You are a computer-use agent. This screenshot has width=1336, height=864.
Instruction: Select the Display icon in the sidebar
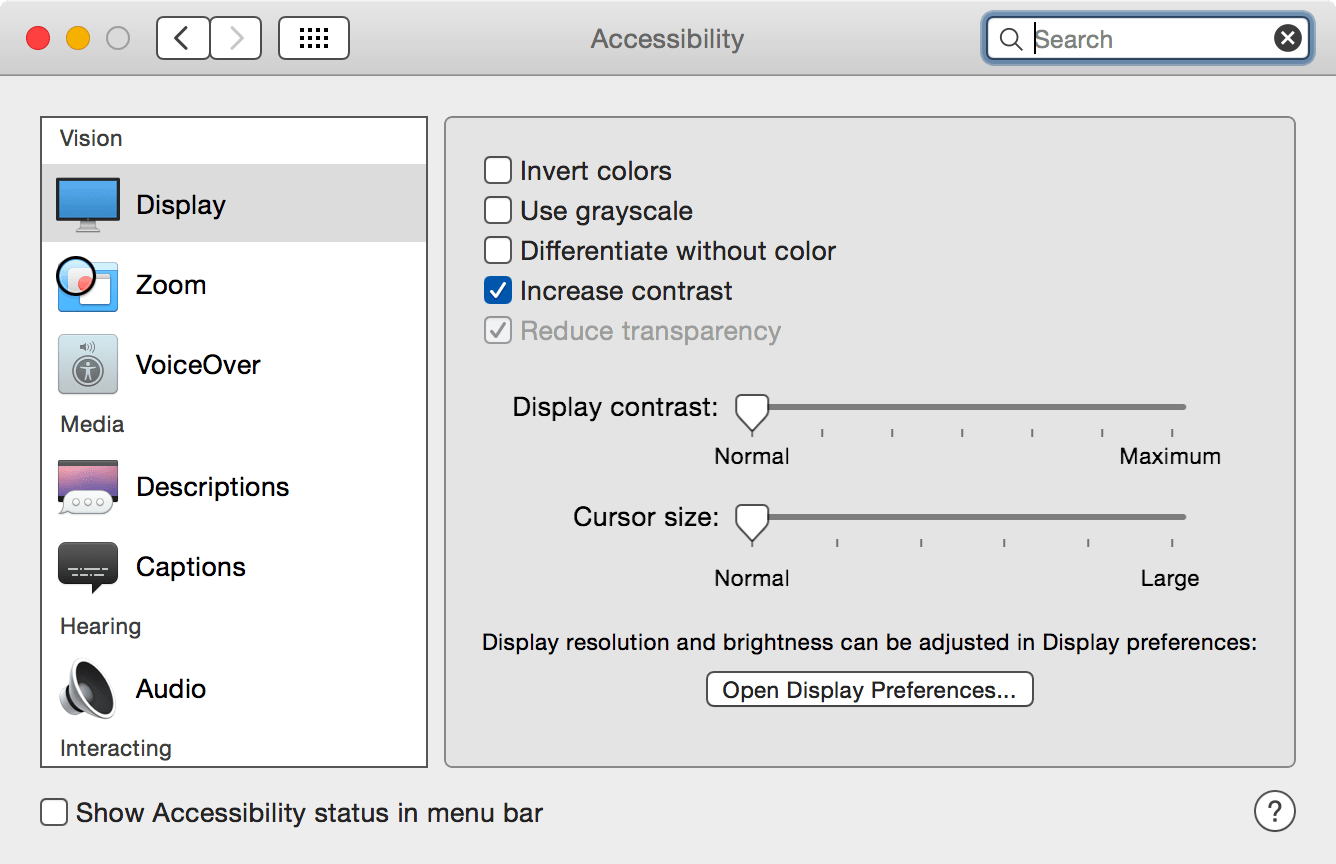(87, 203)
